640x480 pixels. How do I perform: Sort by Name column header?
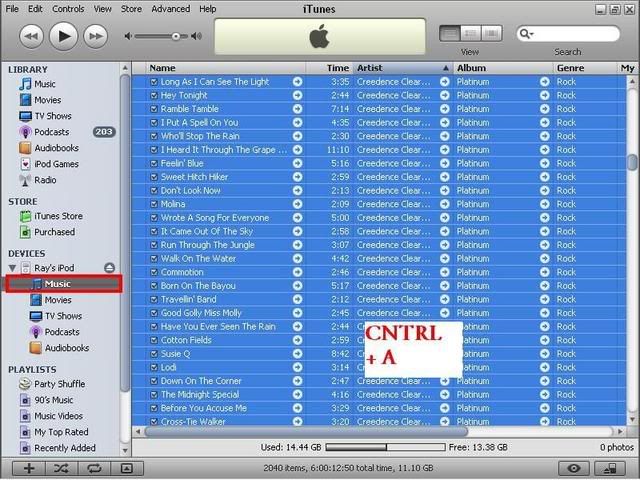pyautogui.click(x=226, y=68)
